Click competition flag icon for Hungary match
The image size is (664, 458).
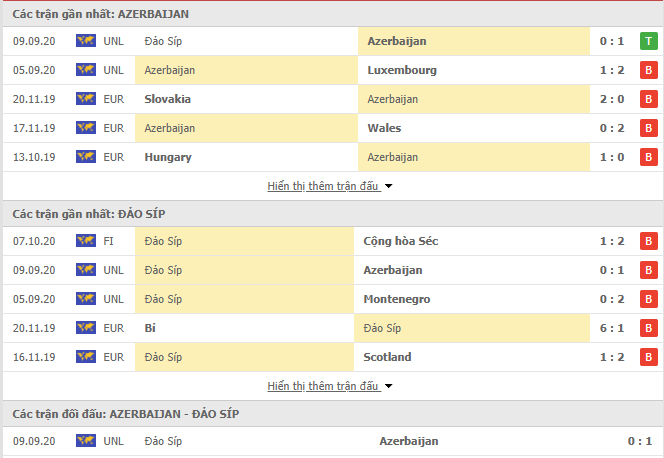86,157
